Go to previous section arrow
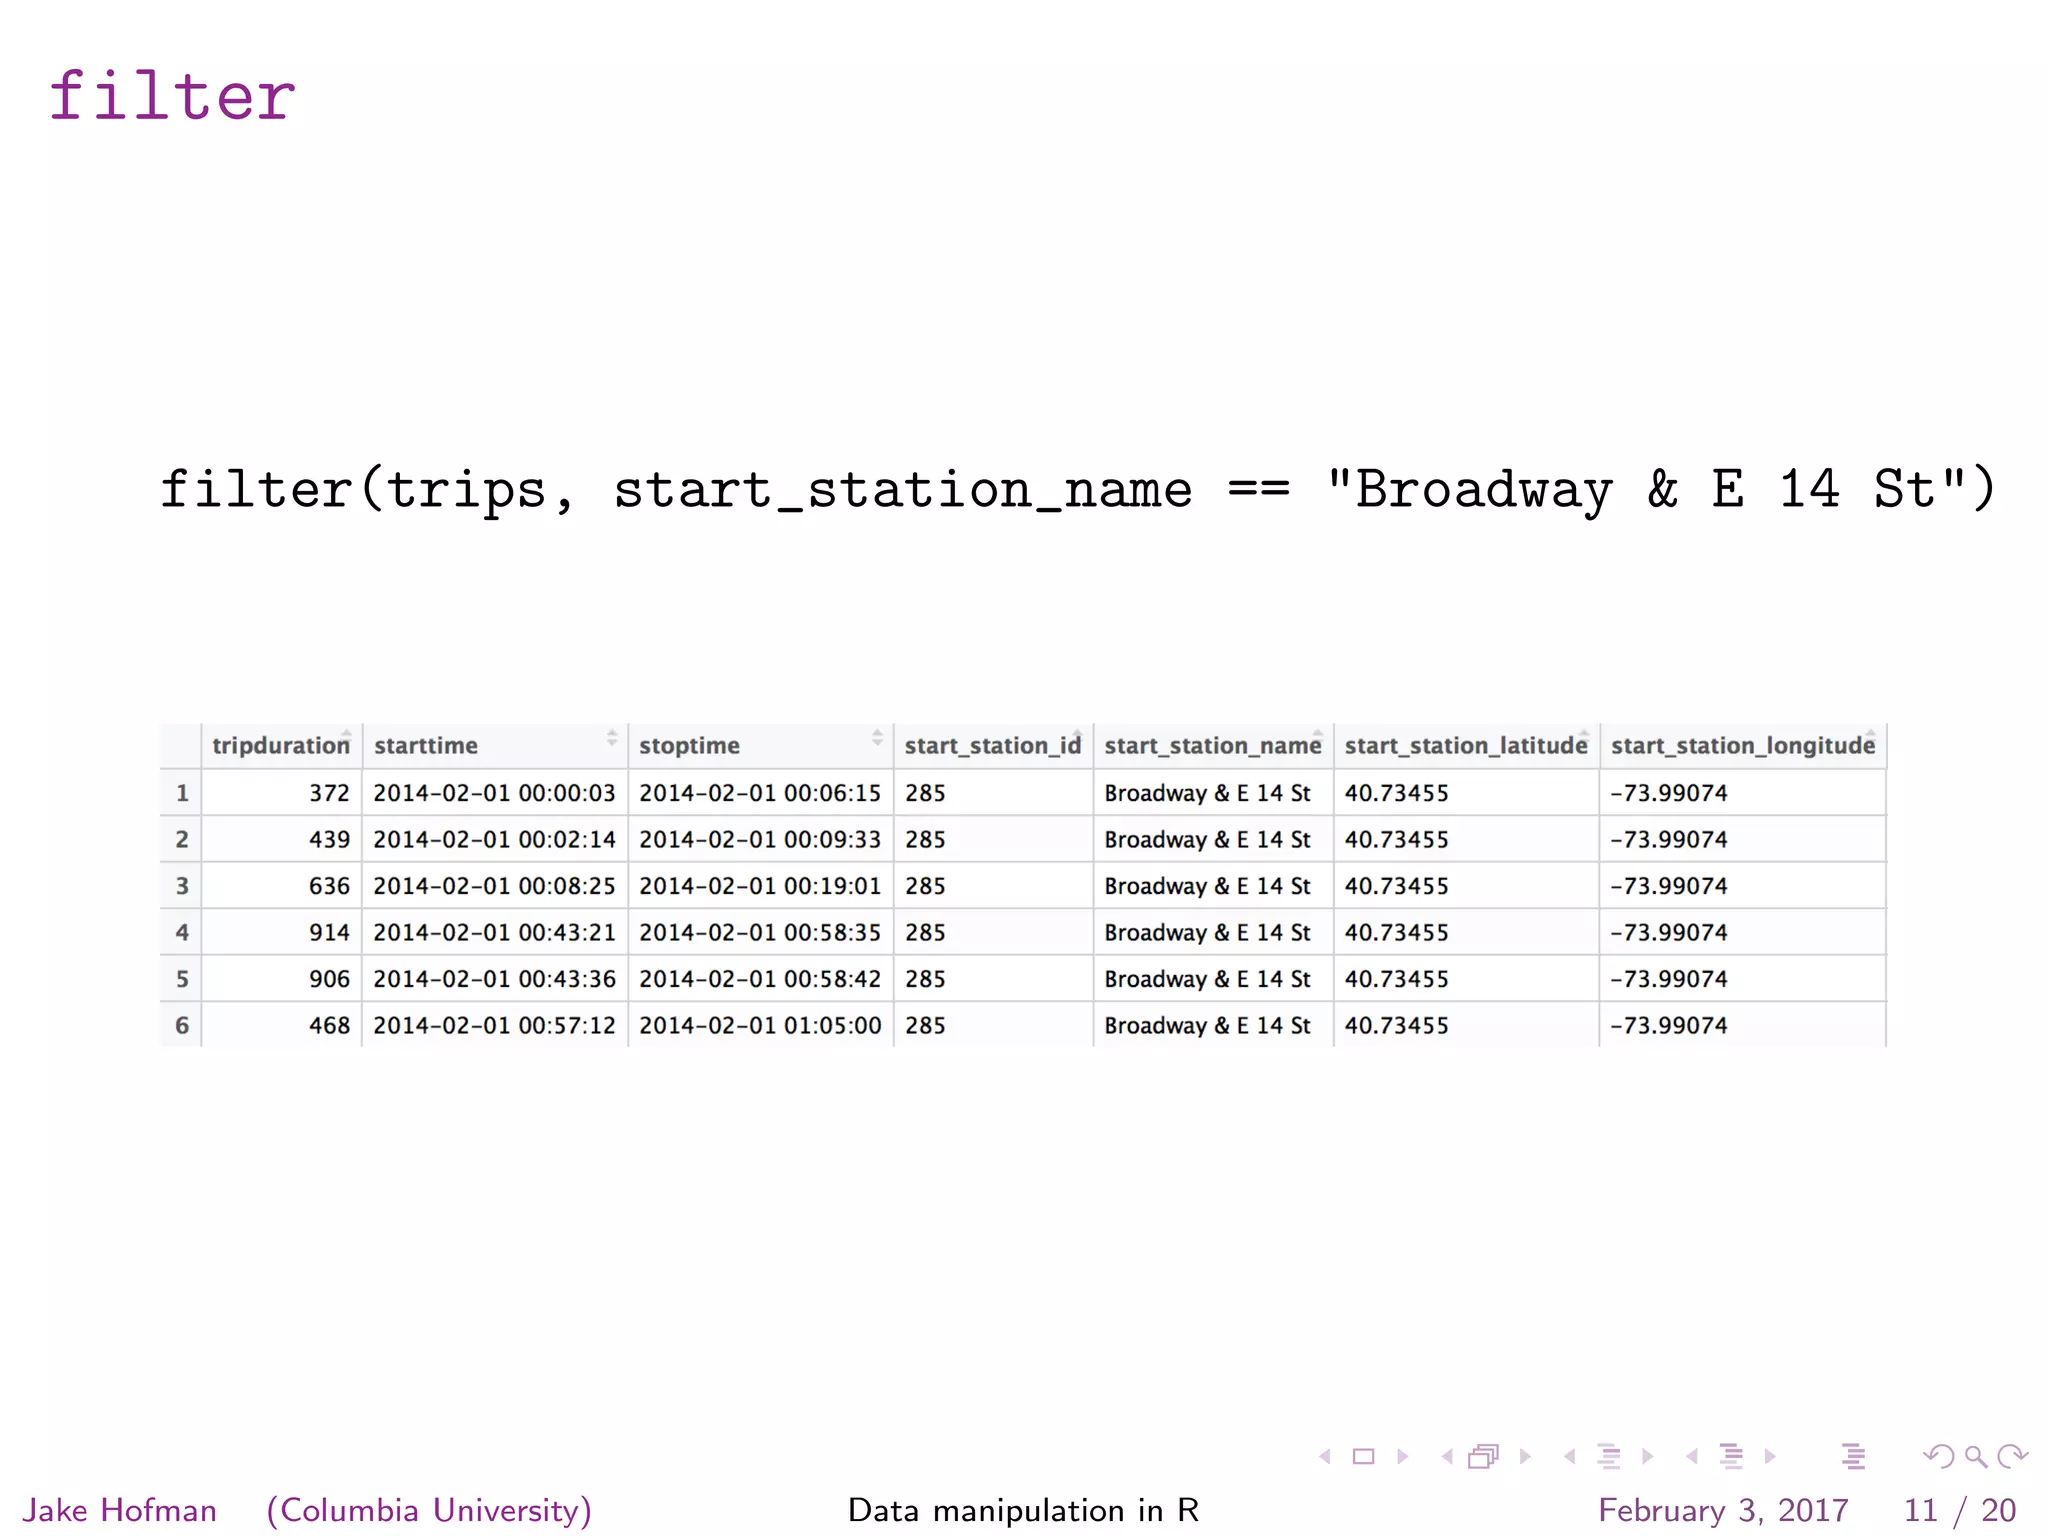Image resolution: width=2048 pixels, height=1536 pixels. [x=1692, y=1457]
